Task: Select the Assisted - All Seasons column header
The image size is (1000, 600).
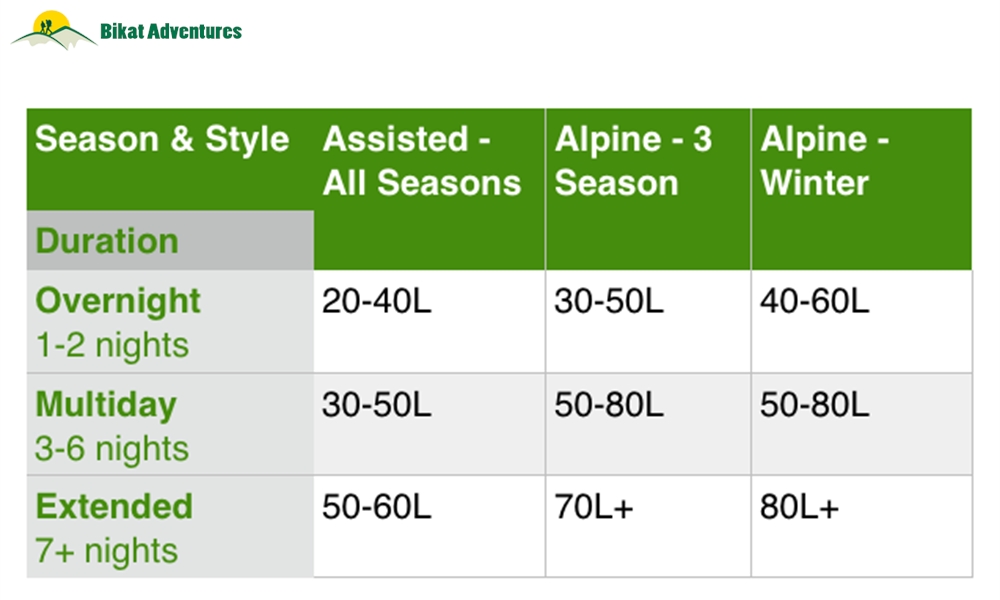Action: [429, 189]
